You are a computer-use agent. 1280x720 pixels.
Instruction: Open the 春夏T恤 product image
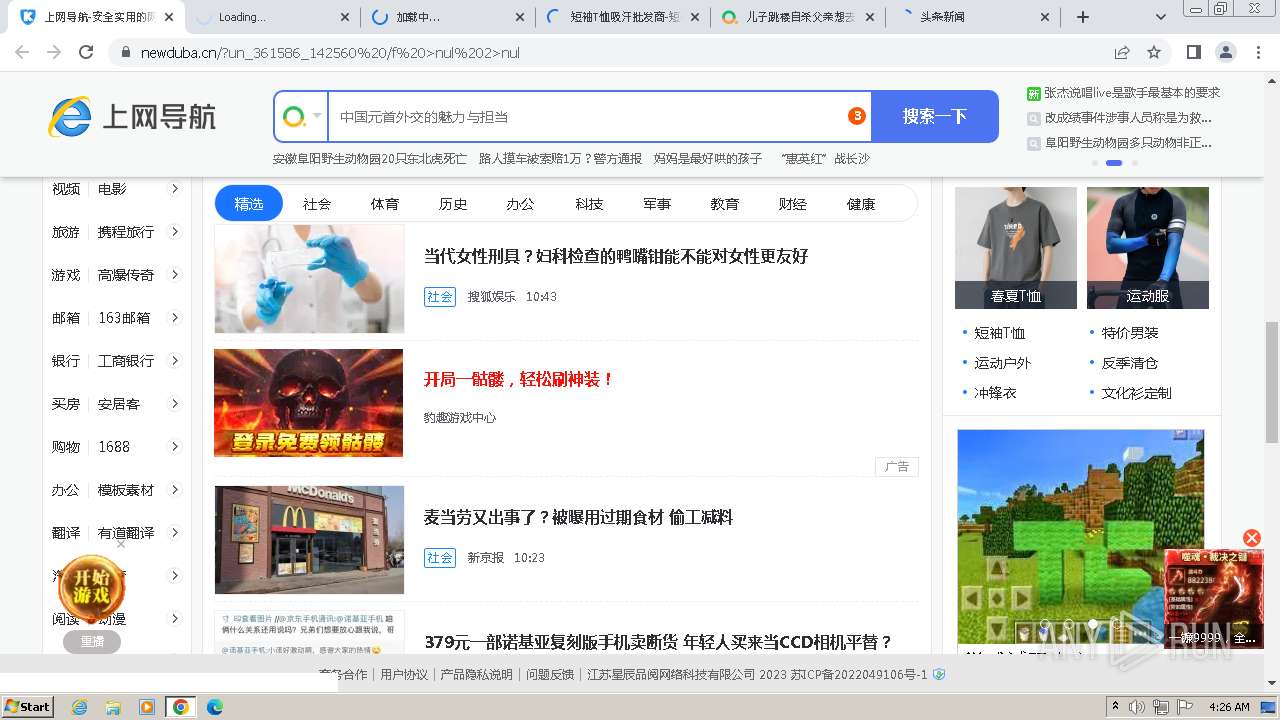(x=1016, y=248)
